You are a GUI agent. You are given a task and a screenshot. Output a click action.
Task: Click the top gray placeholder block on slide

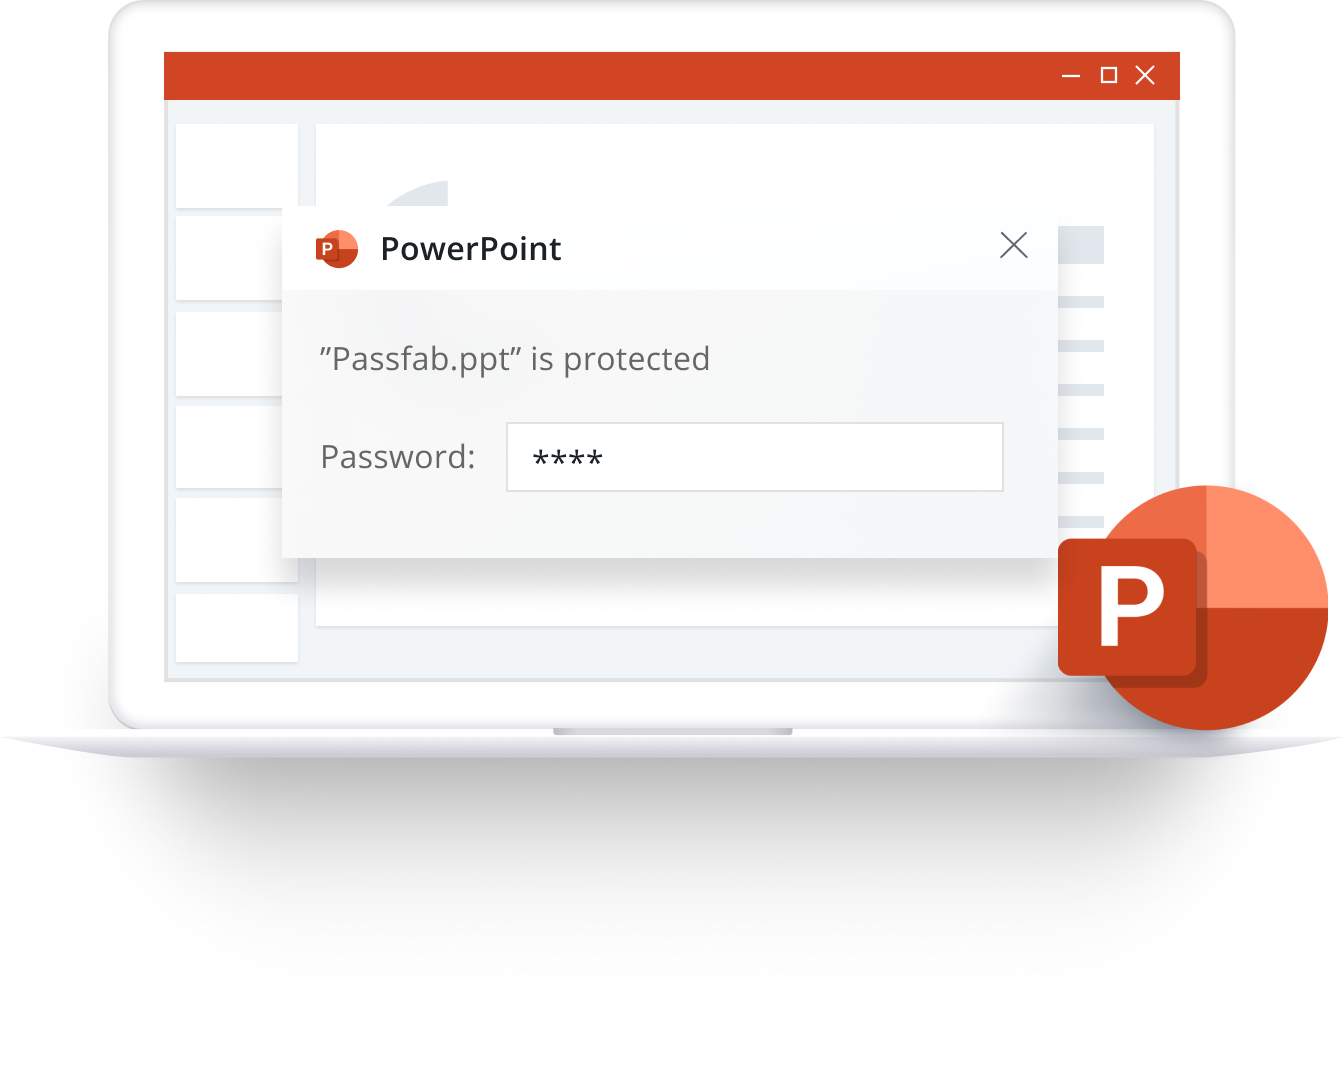pyautogui.click(x=1081, y=245)
